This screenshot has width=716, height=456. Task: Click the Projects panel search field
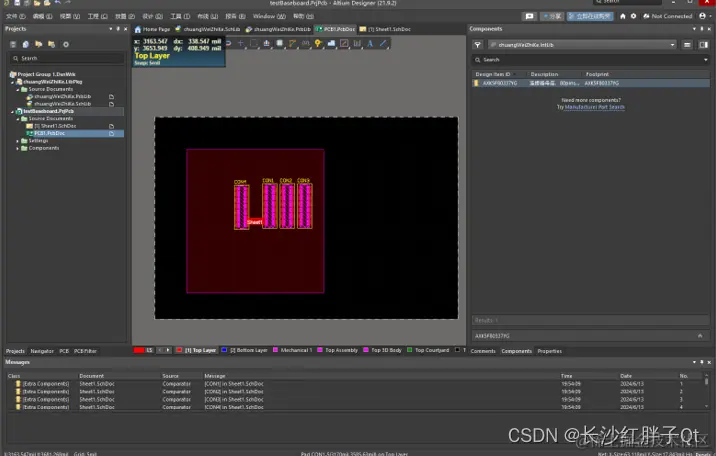click(x=67, y=58)
